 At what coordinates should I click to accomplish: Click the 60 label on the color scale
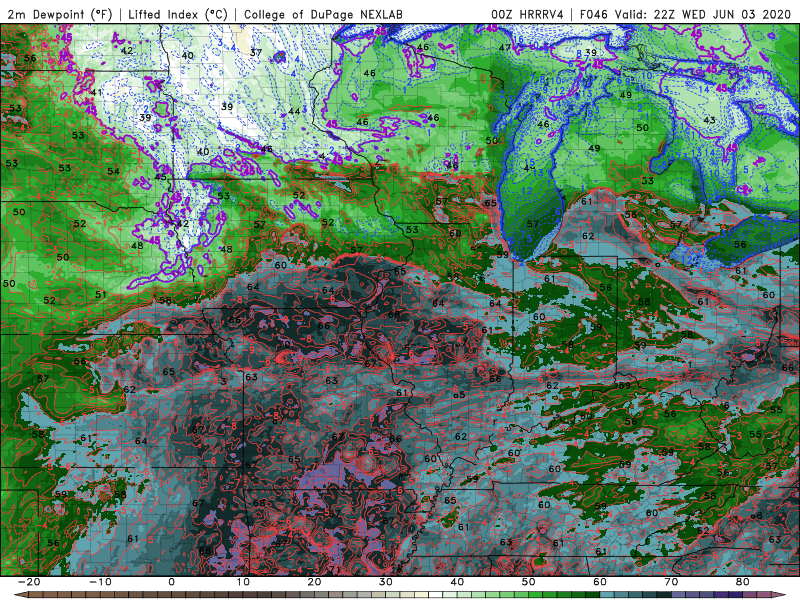click(x=600, y=582)
